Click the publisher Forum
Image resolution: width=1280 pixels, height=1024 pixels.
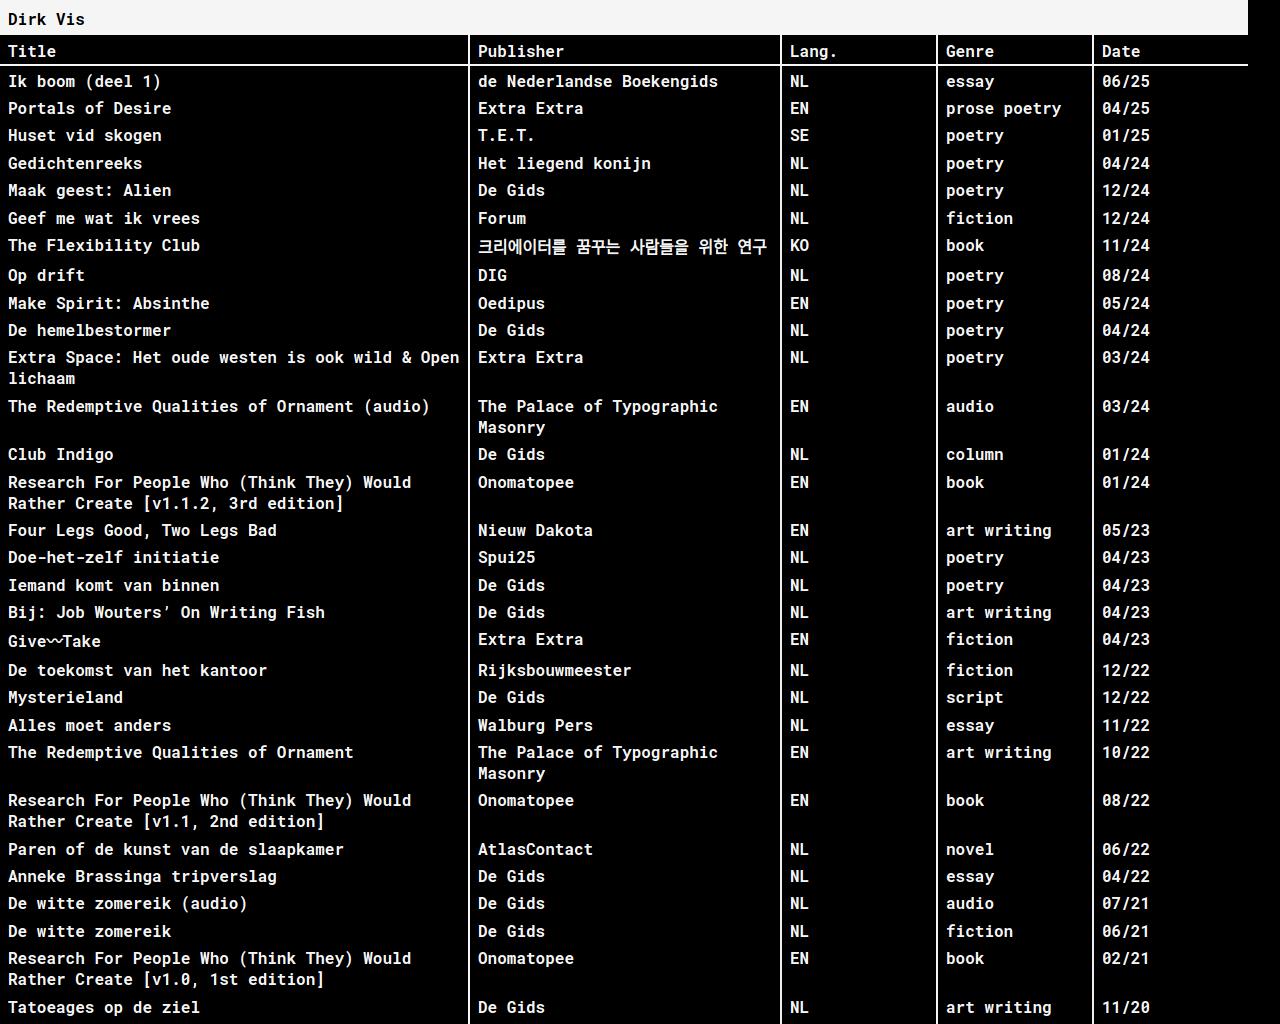502,218
